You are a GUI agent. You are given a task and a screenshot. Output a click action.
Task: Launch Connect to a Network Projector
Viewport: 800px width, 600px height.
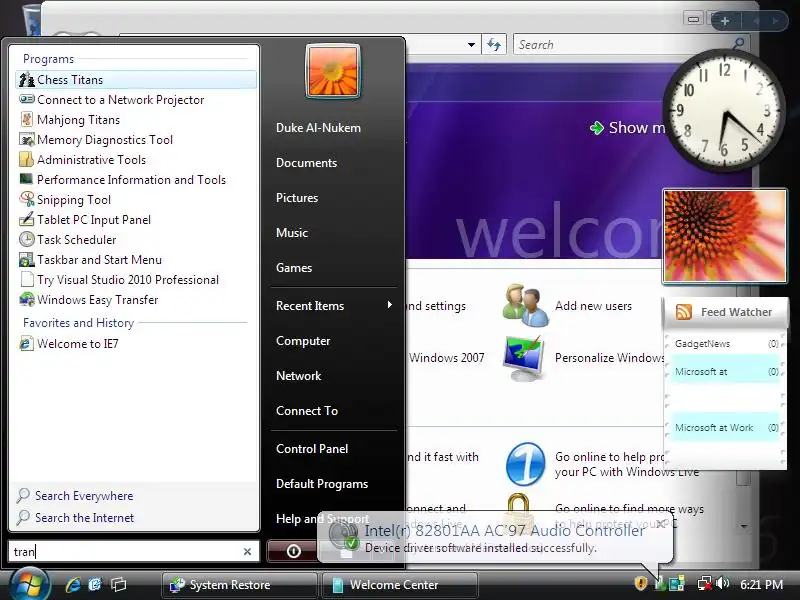point(136,99)
